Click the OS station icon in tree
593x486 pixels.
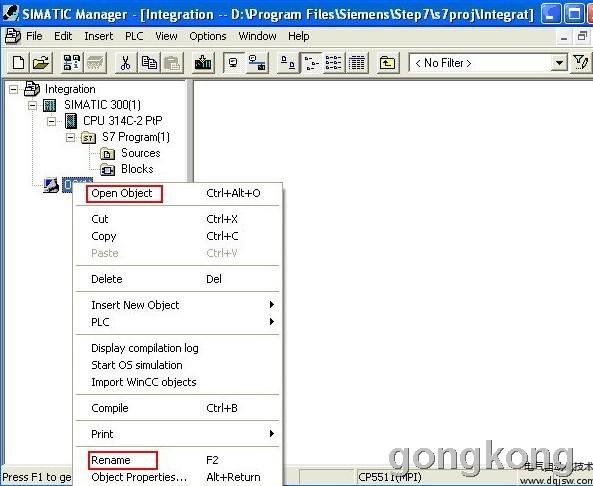point(51,185)
